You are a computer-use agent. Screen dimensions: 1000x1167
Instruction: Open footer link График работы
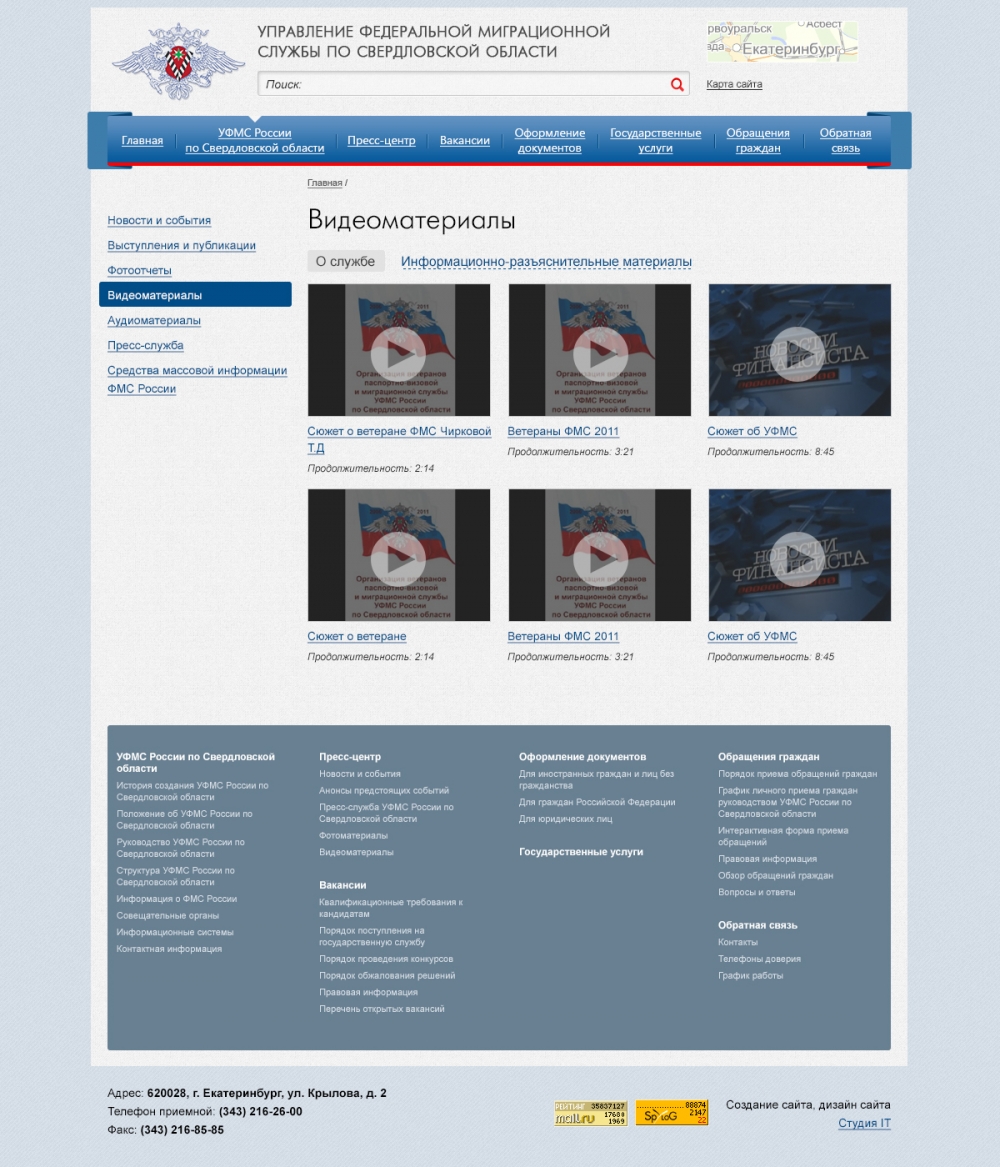click(x=751, y=975)
